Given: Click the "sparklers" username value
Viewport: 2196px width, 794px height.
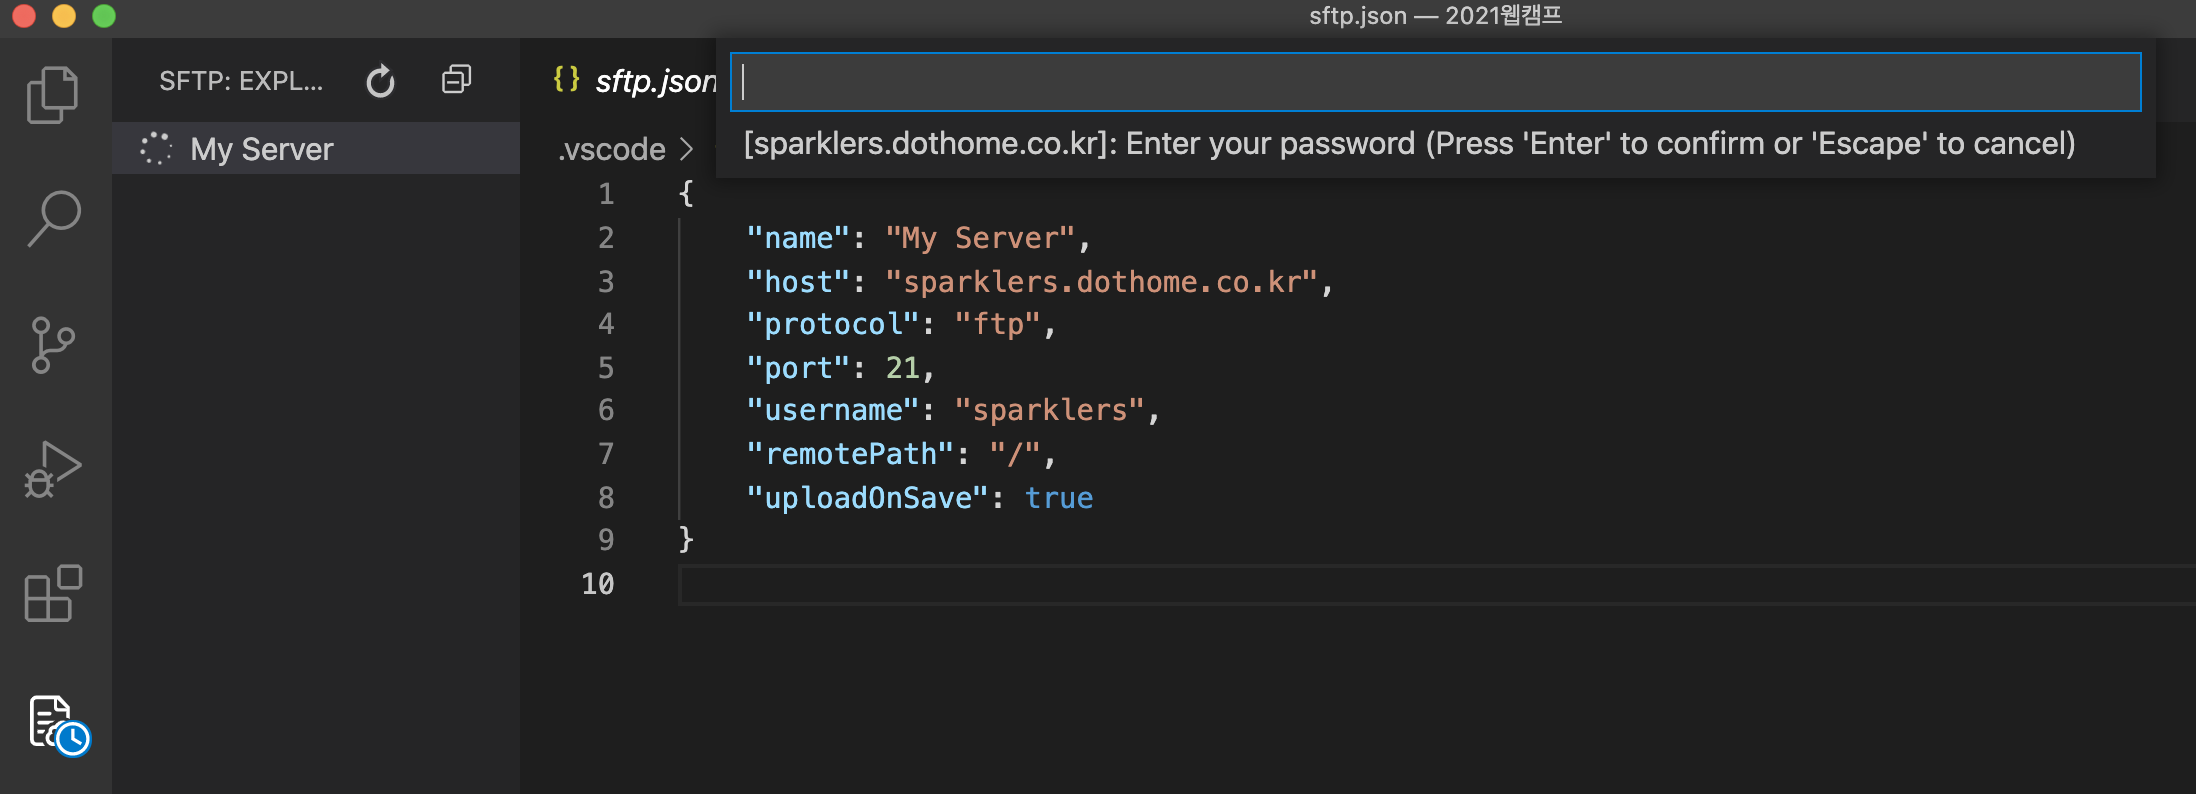Looking at the screenshot, I should (1050, 410).
